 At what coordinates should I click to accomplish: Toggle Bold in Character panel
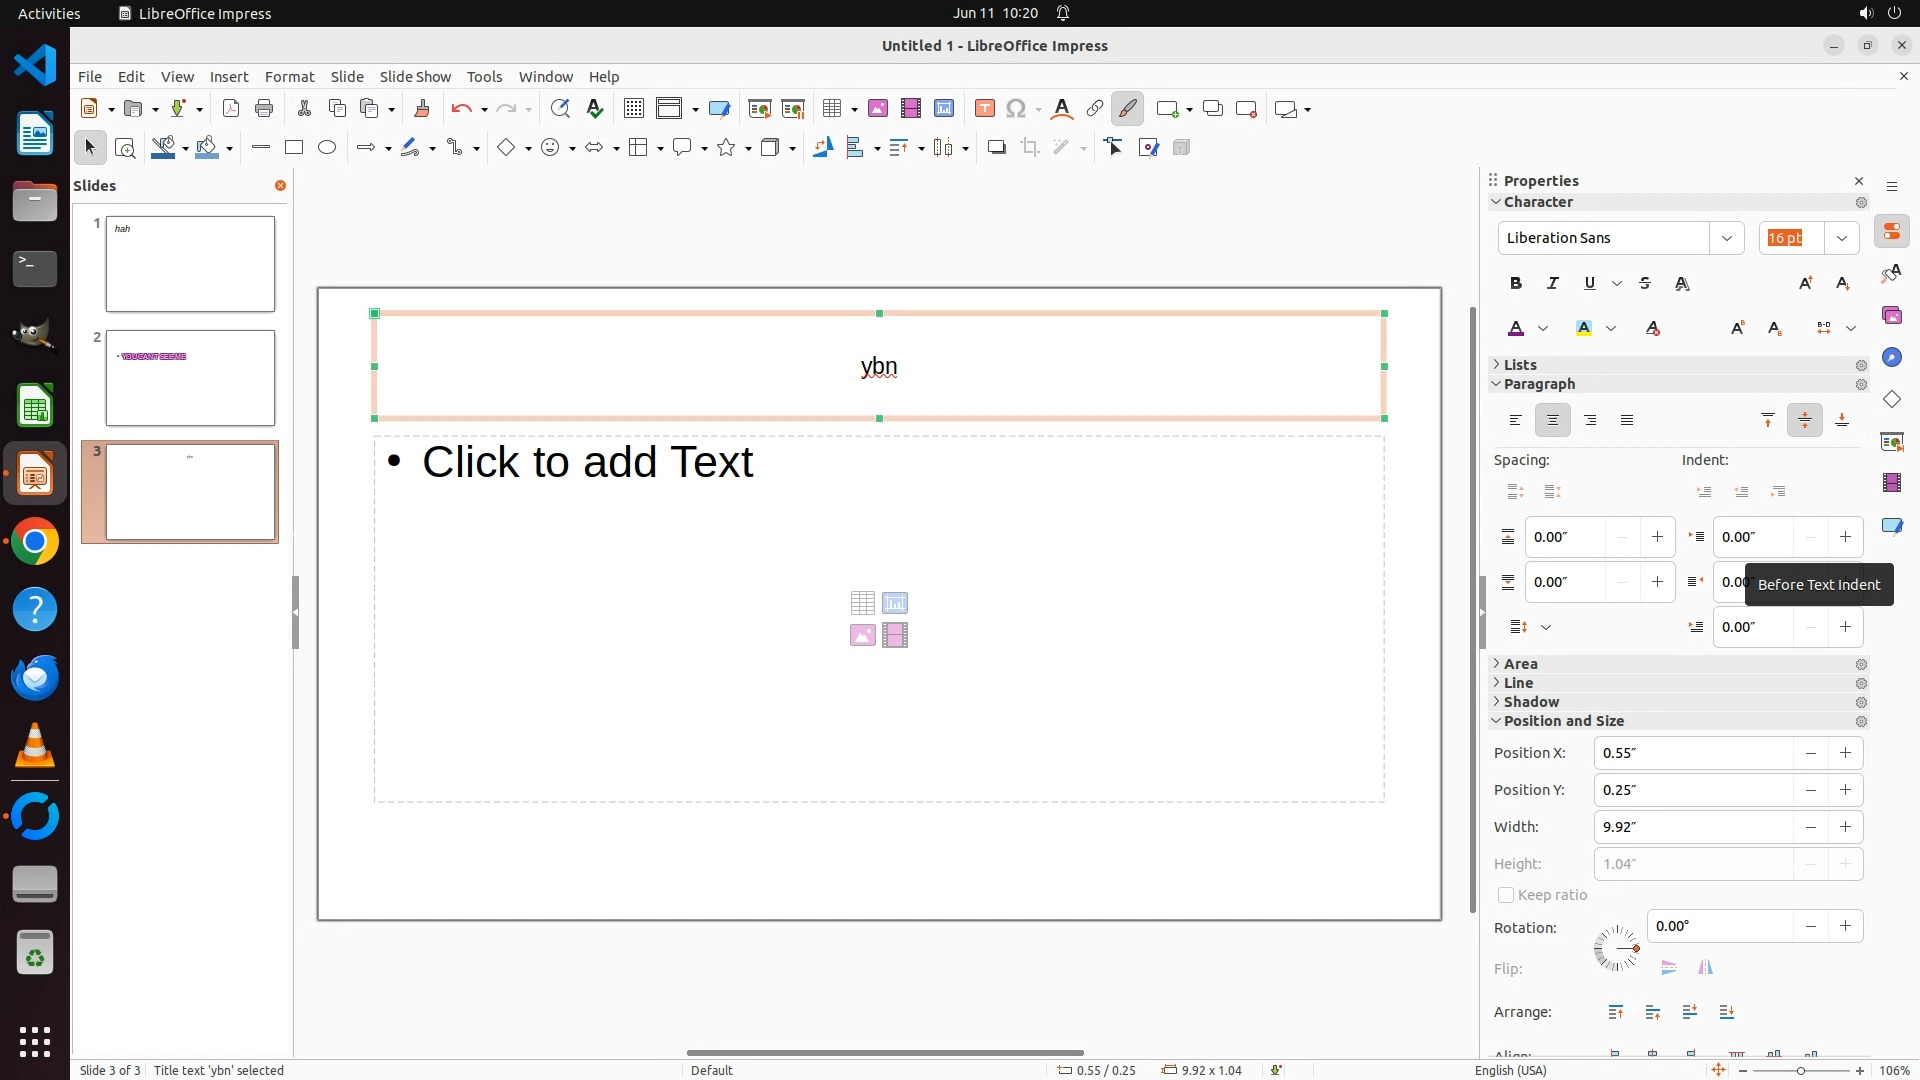click(x=1516, y=284)
